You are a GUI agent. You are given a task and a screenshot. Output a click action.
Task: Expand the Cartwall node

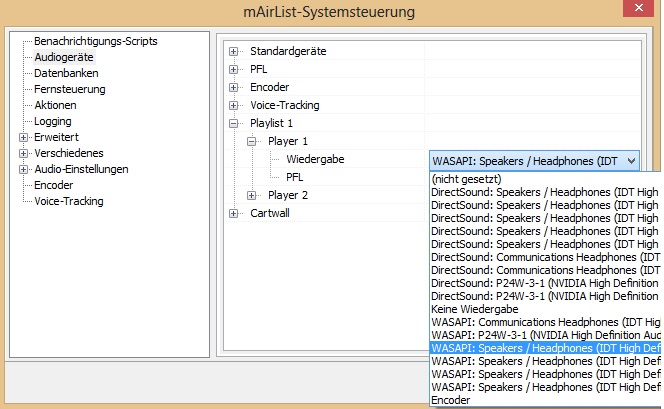[234, 213]
